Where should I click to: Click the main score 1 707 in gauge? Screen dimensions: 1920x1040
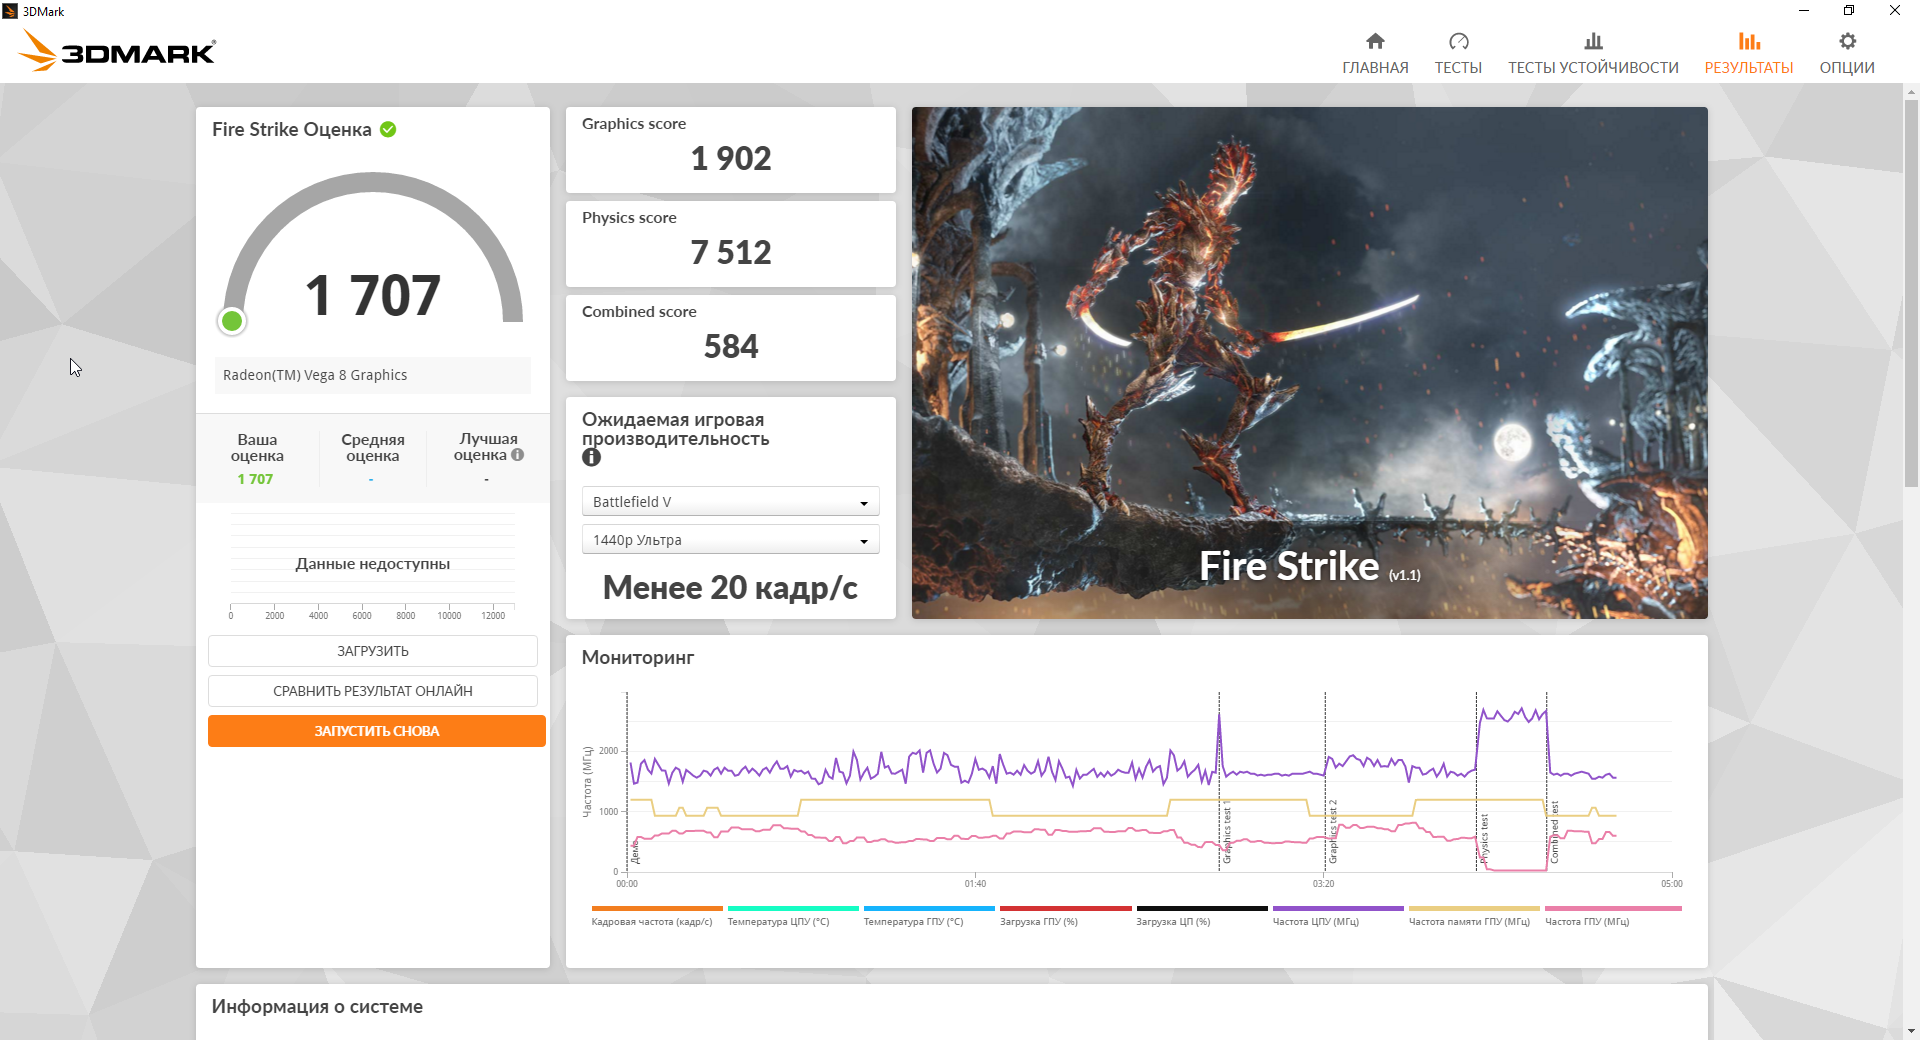pyautogui.click(x=373, y=295)
